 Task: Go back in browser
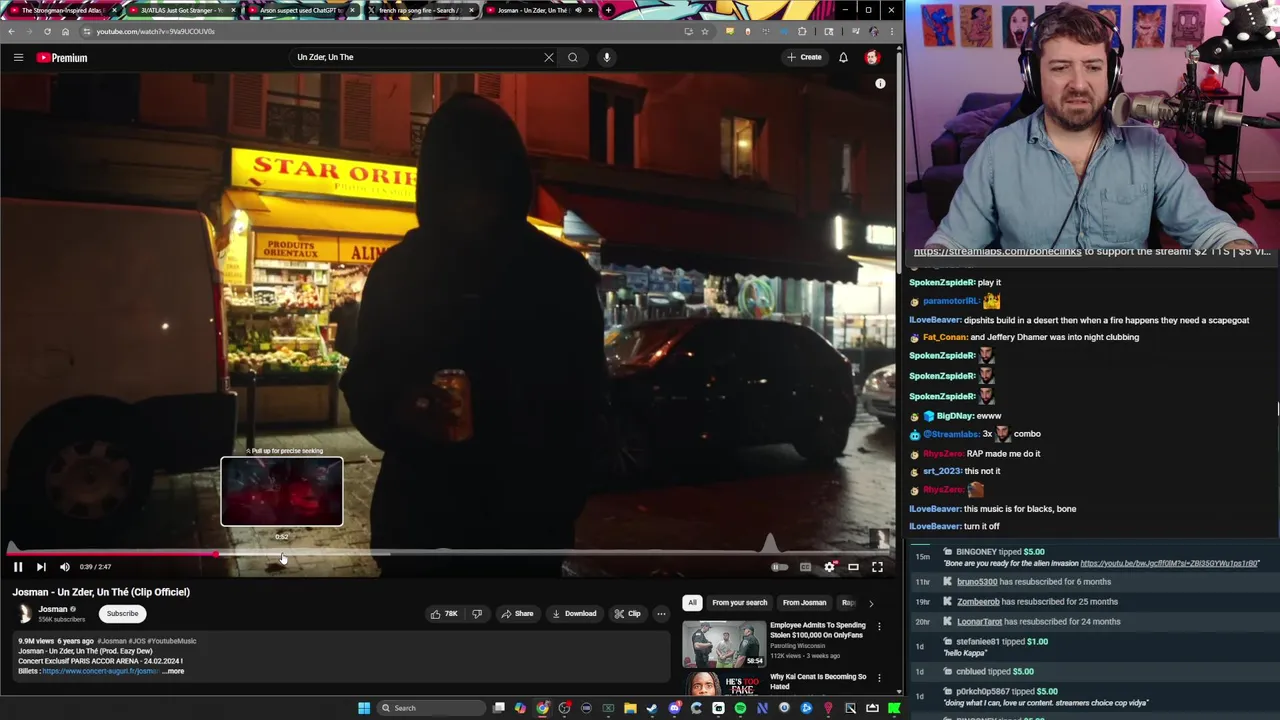coord(11,31)
